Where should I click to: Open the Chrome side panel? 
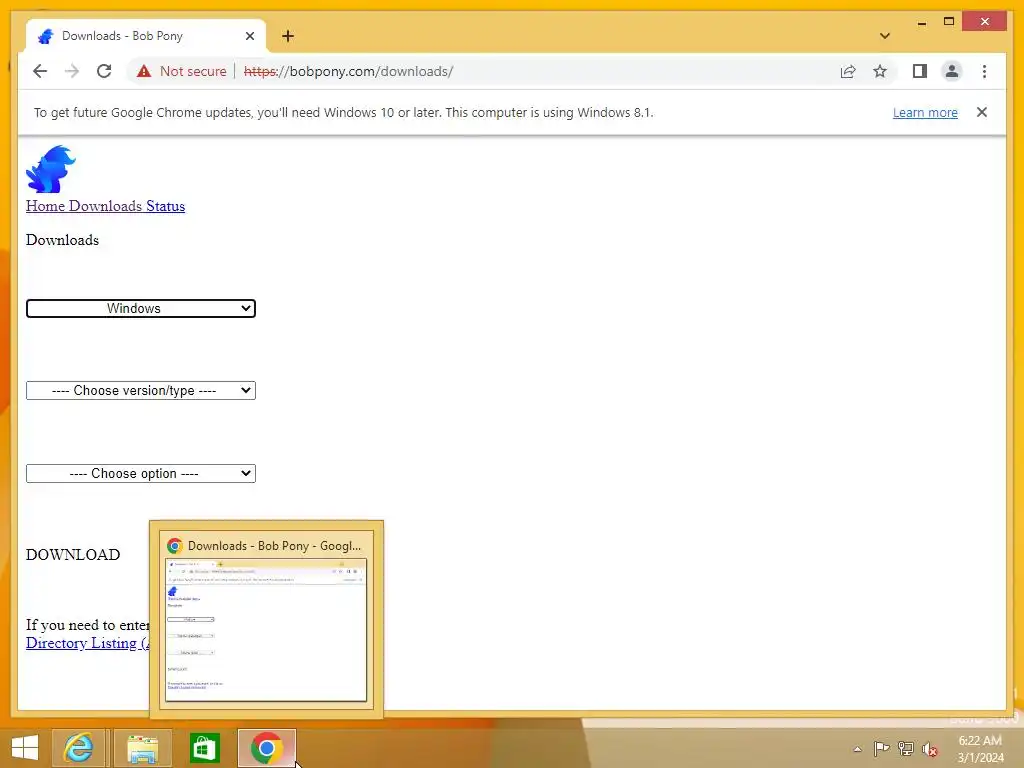point(920,71)
